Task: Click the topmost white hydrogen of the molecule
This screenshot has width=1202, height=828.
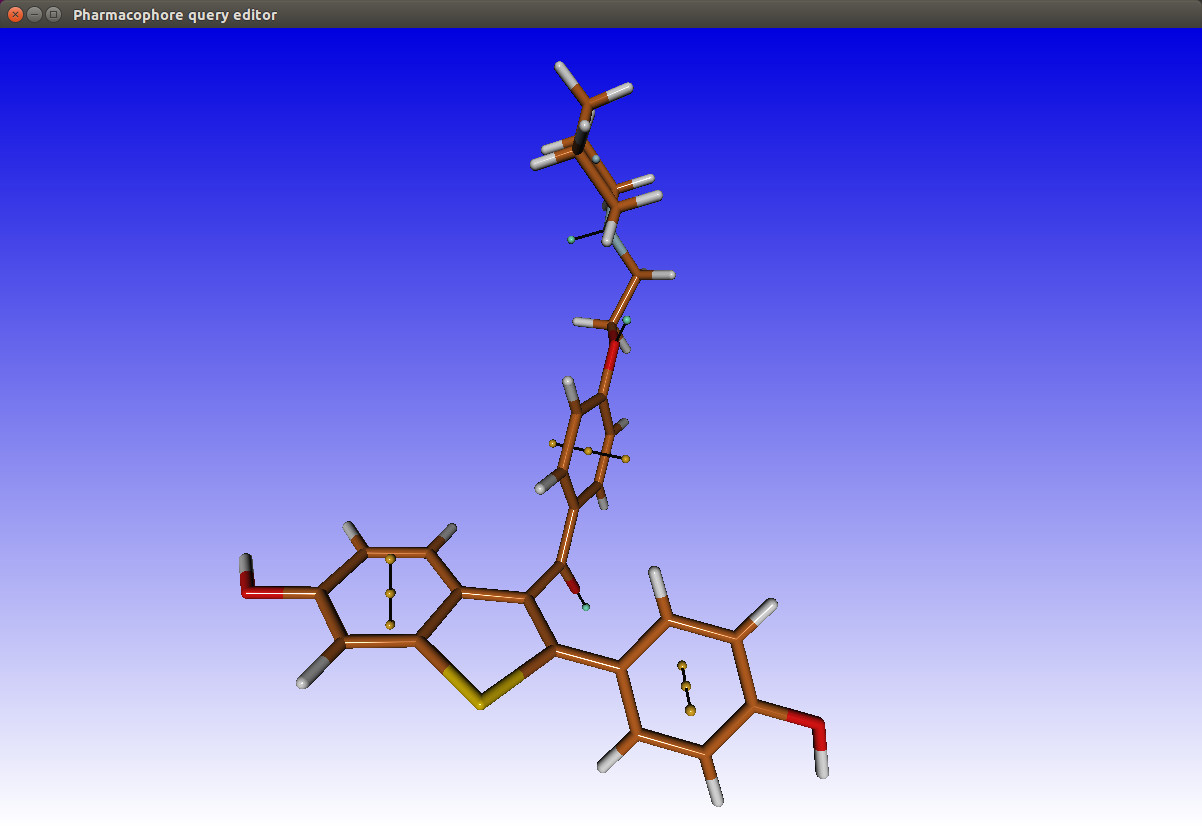Action: point(562,69)
